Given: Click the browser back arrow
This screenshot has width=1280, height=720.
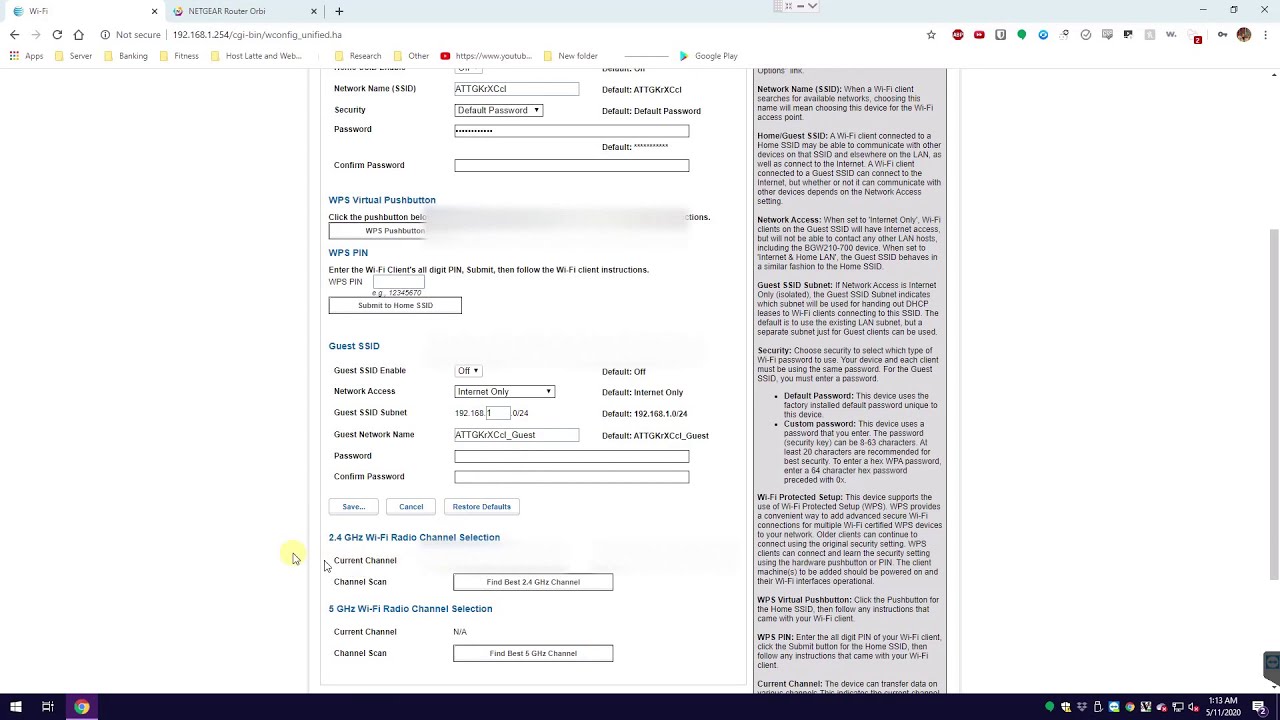Looking at the screenshot, I should 14,35.
